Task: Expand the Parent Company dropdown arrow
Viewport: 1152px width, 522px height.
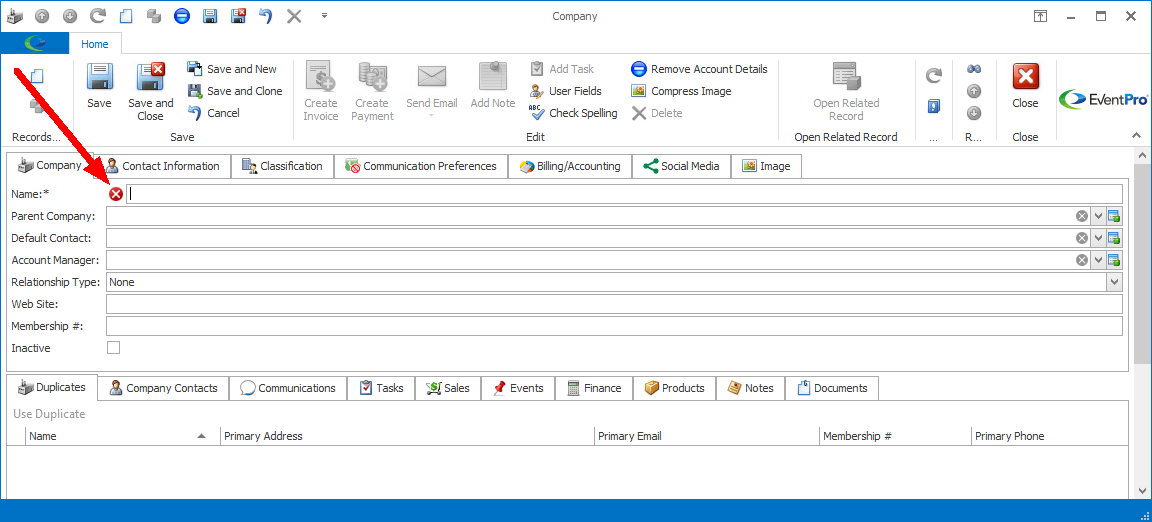Action: pyautogui.click(x=1098, y=216)
